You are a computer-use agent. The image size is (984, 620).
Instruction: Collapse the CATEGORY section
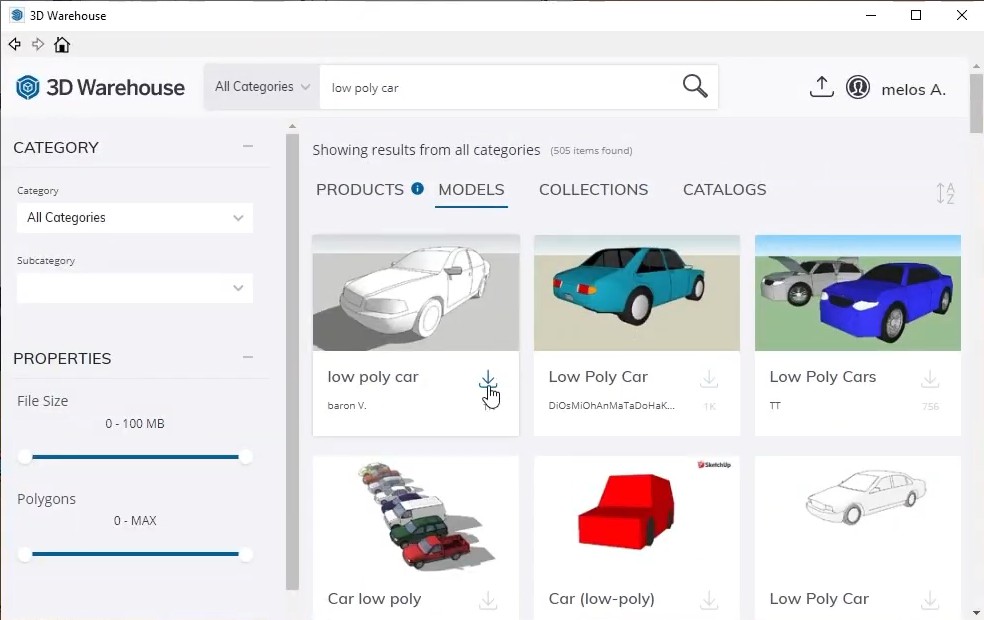(x=248, y=146)
